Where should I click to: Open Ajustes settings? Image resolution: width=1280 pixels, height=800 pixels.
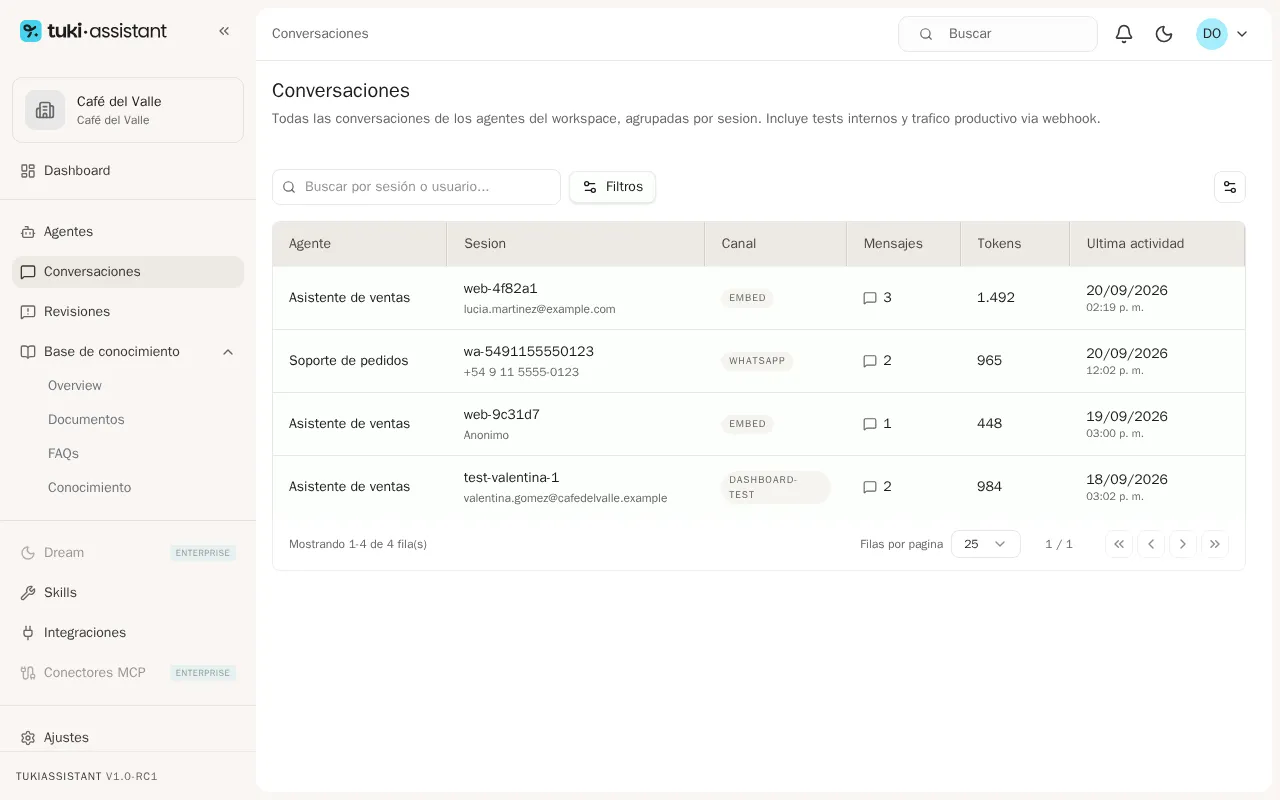[128, 738]
